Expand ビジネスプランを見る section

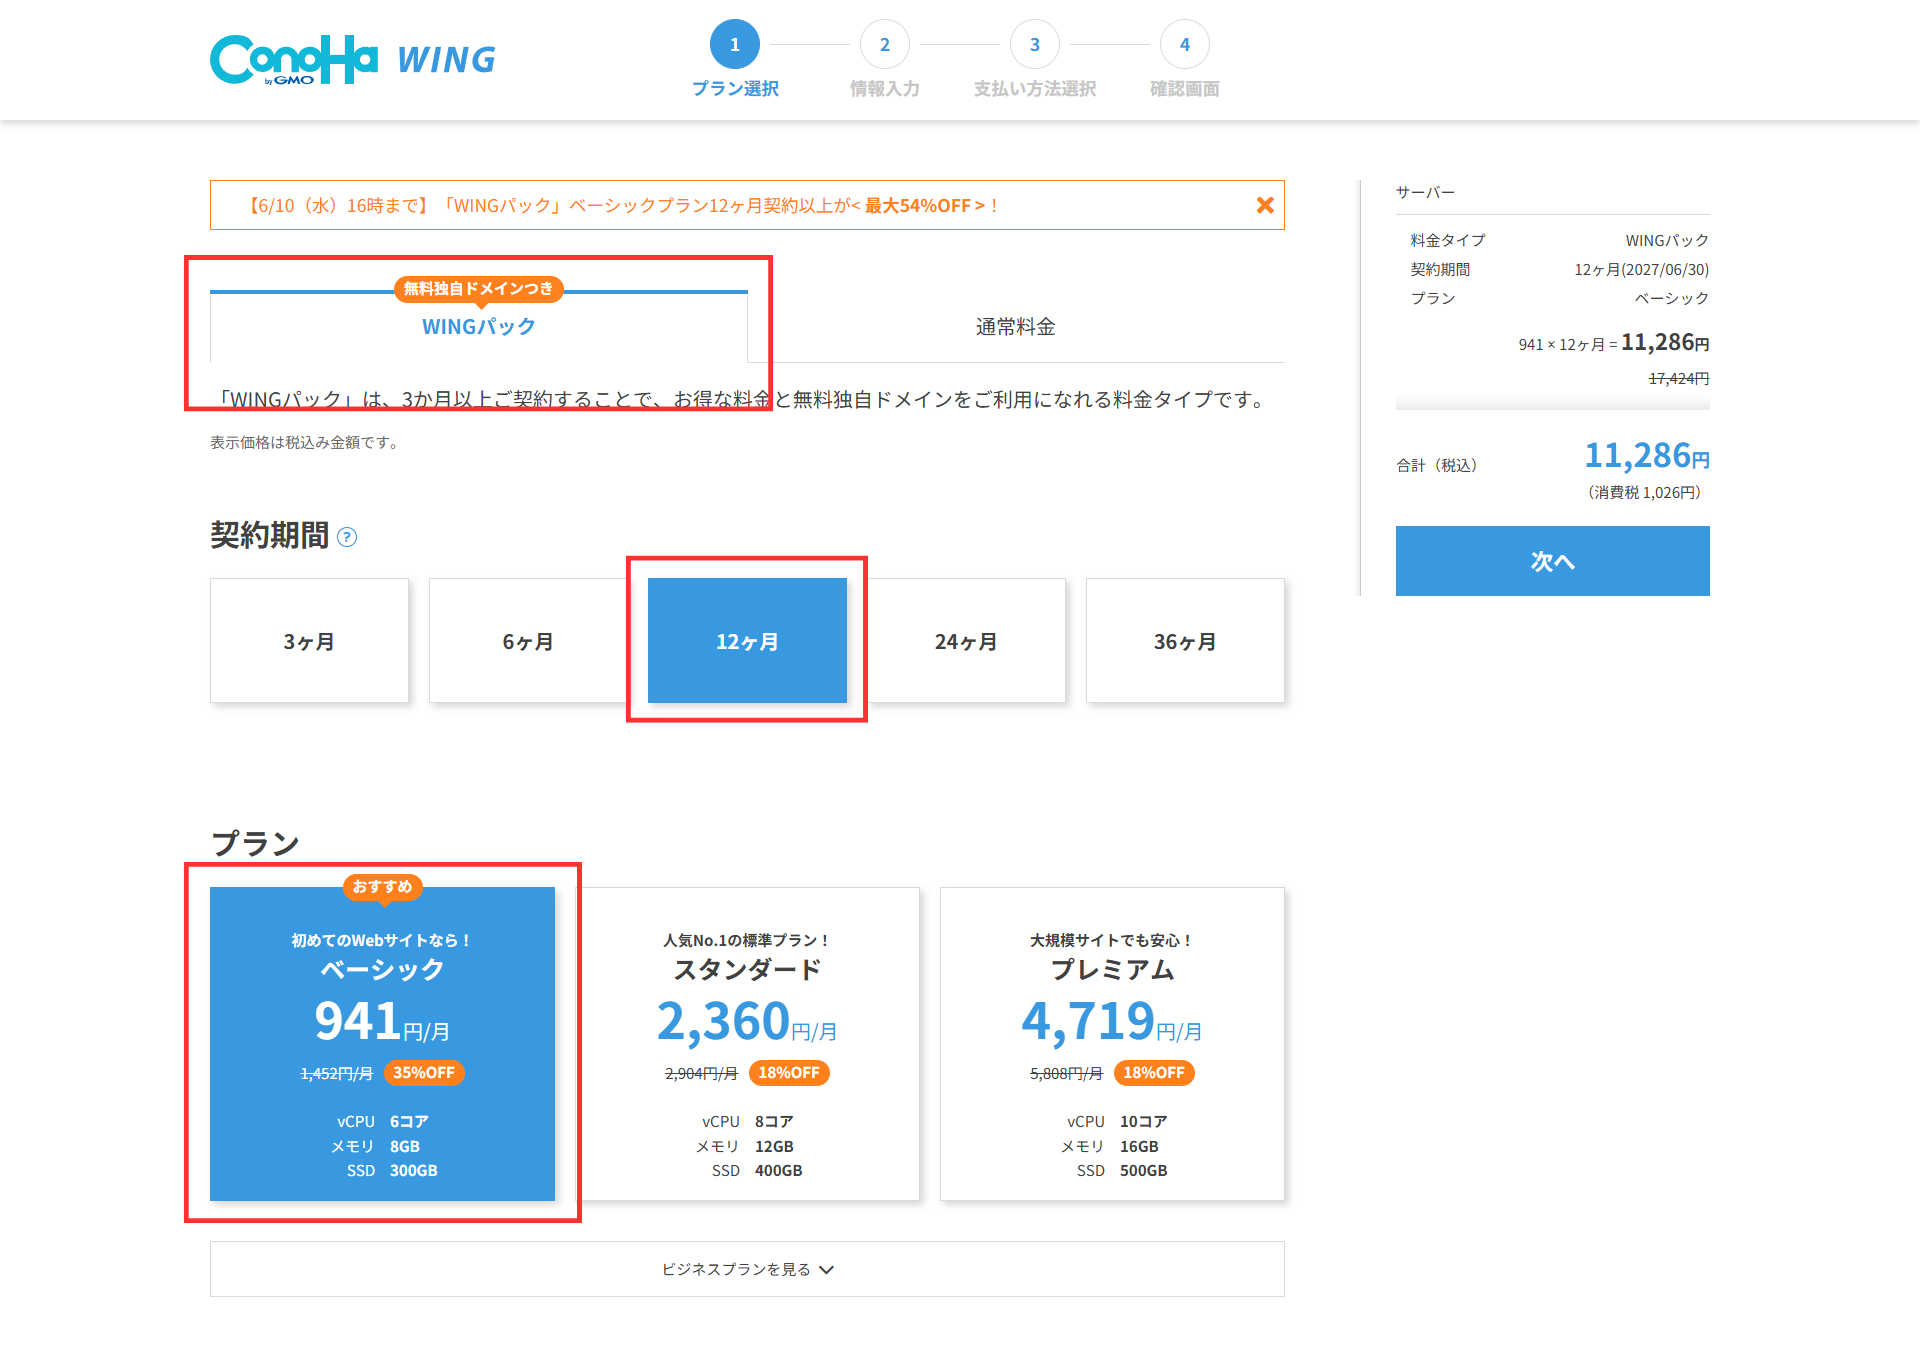(x=747, y=1269)
